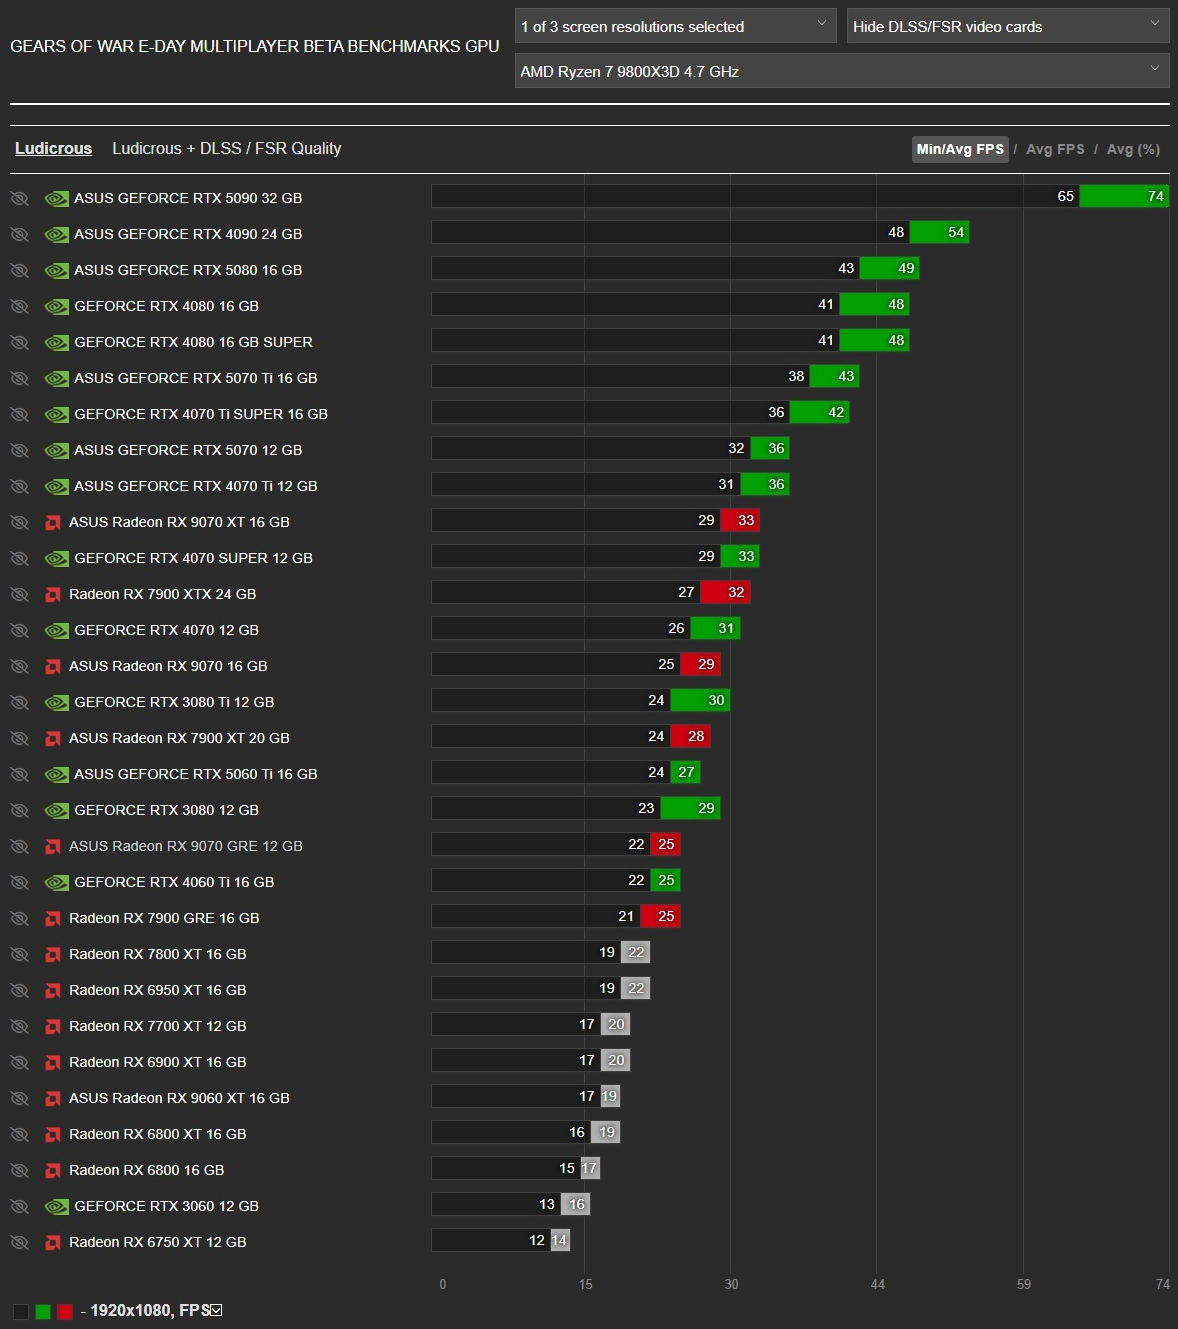Click the red AMD legend swatch
This screenshot has height=1329, width=1178.
[65, 1311]
